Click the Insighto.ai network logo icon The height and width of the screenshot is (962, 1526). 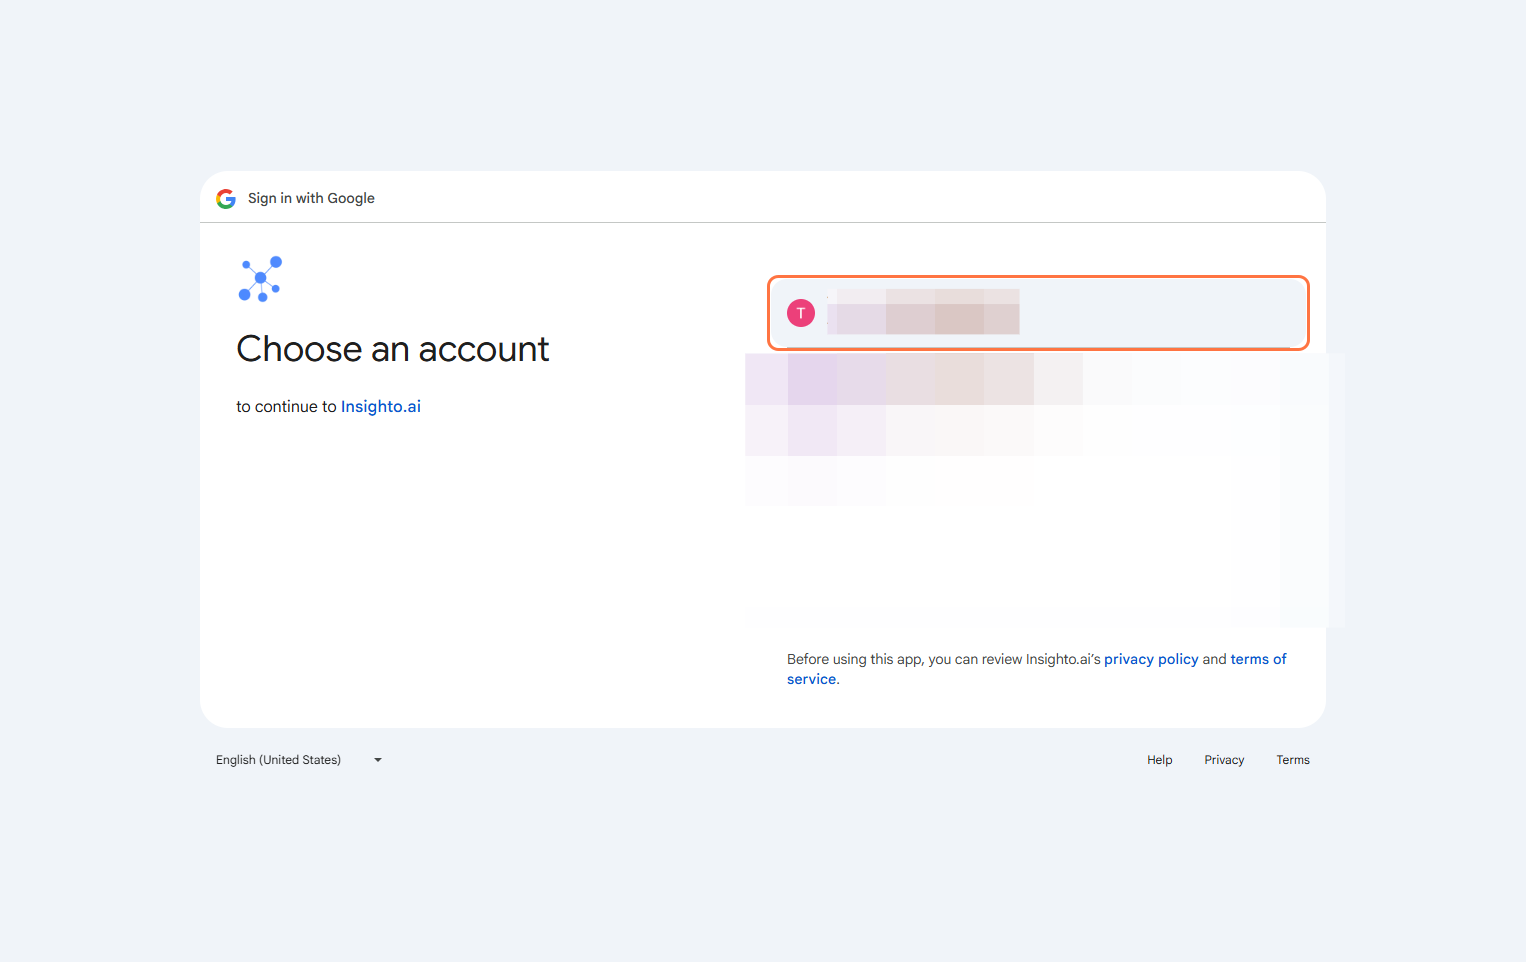260,278
